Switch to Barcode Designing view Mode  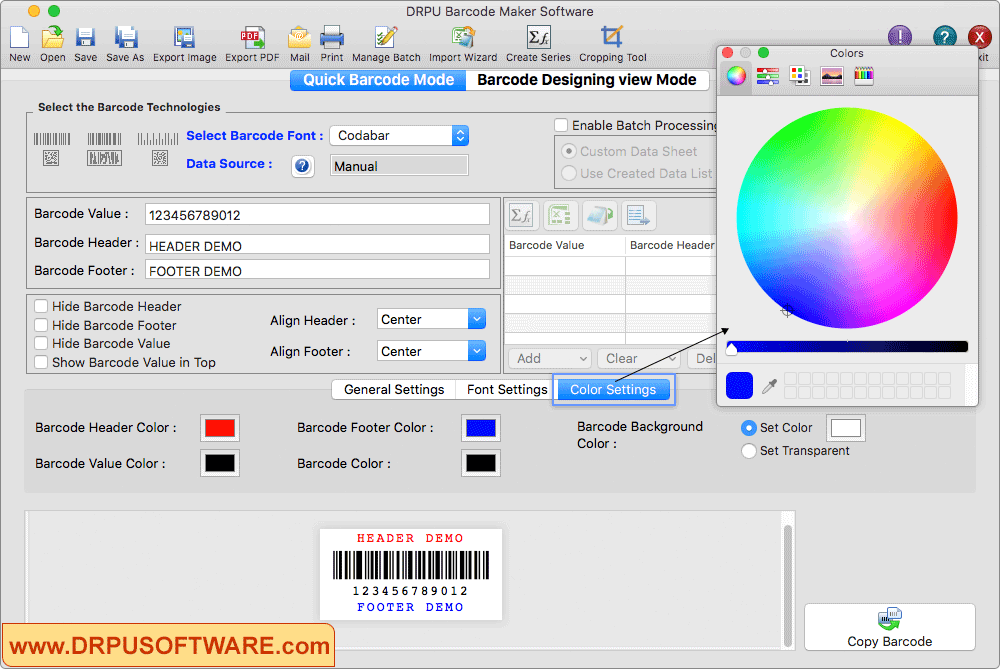(x=587, y=80)
